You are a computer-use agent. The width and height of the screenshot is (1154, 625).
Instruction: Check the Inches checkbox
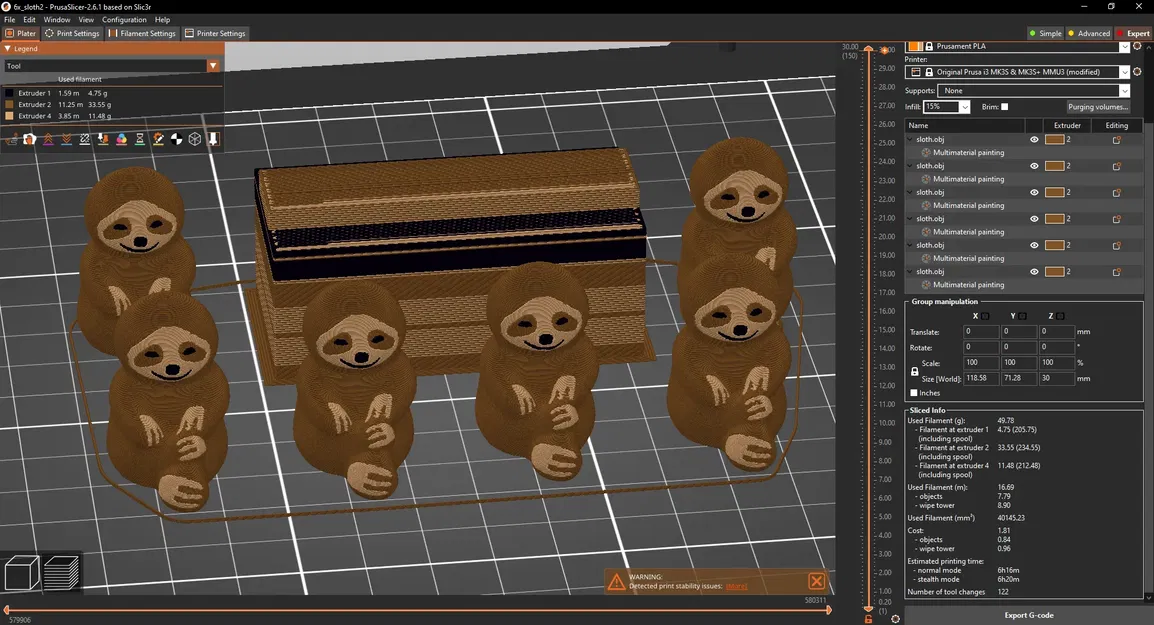[x=914, y=393]
